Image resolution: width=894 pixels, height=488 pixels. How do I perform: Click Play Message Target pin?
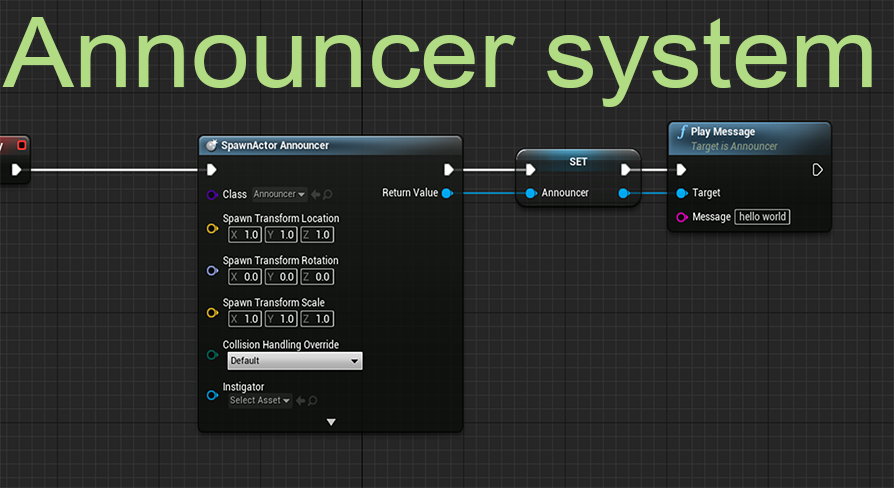click(x=682, y=193)
